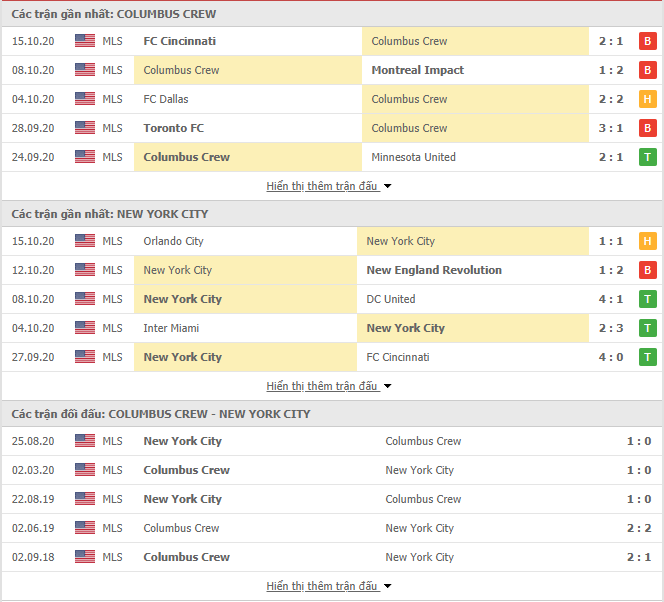The width and height of the screenshot is (664, 602).
Task: Click the 2 : 2 score on 02.06.19 match
Action: pos(639,528)
